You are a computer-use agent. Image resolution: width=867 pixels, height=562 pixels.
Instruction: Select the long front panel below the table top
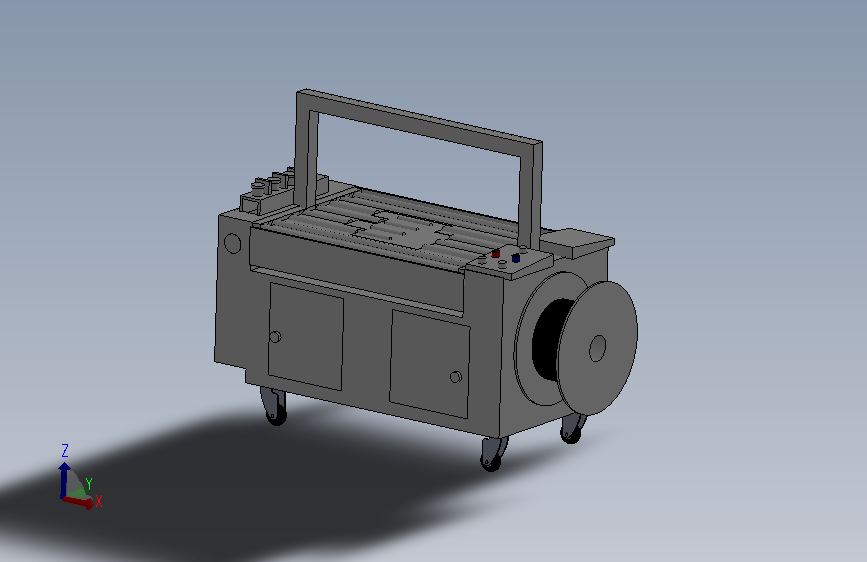357,270
